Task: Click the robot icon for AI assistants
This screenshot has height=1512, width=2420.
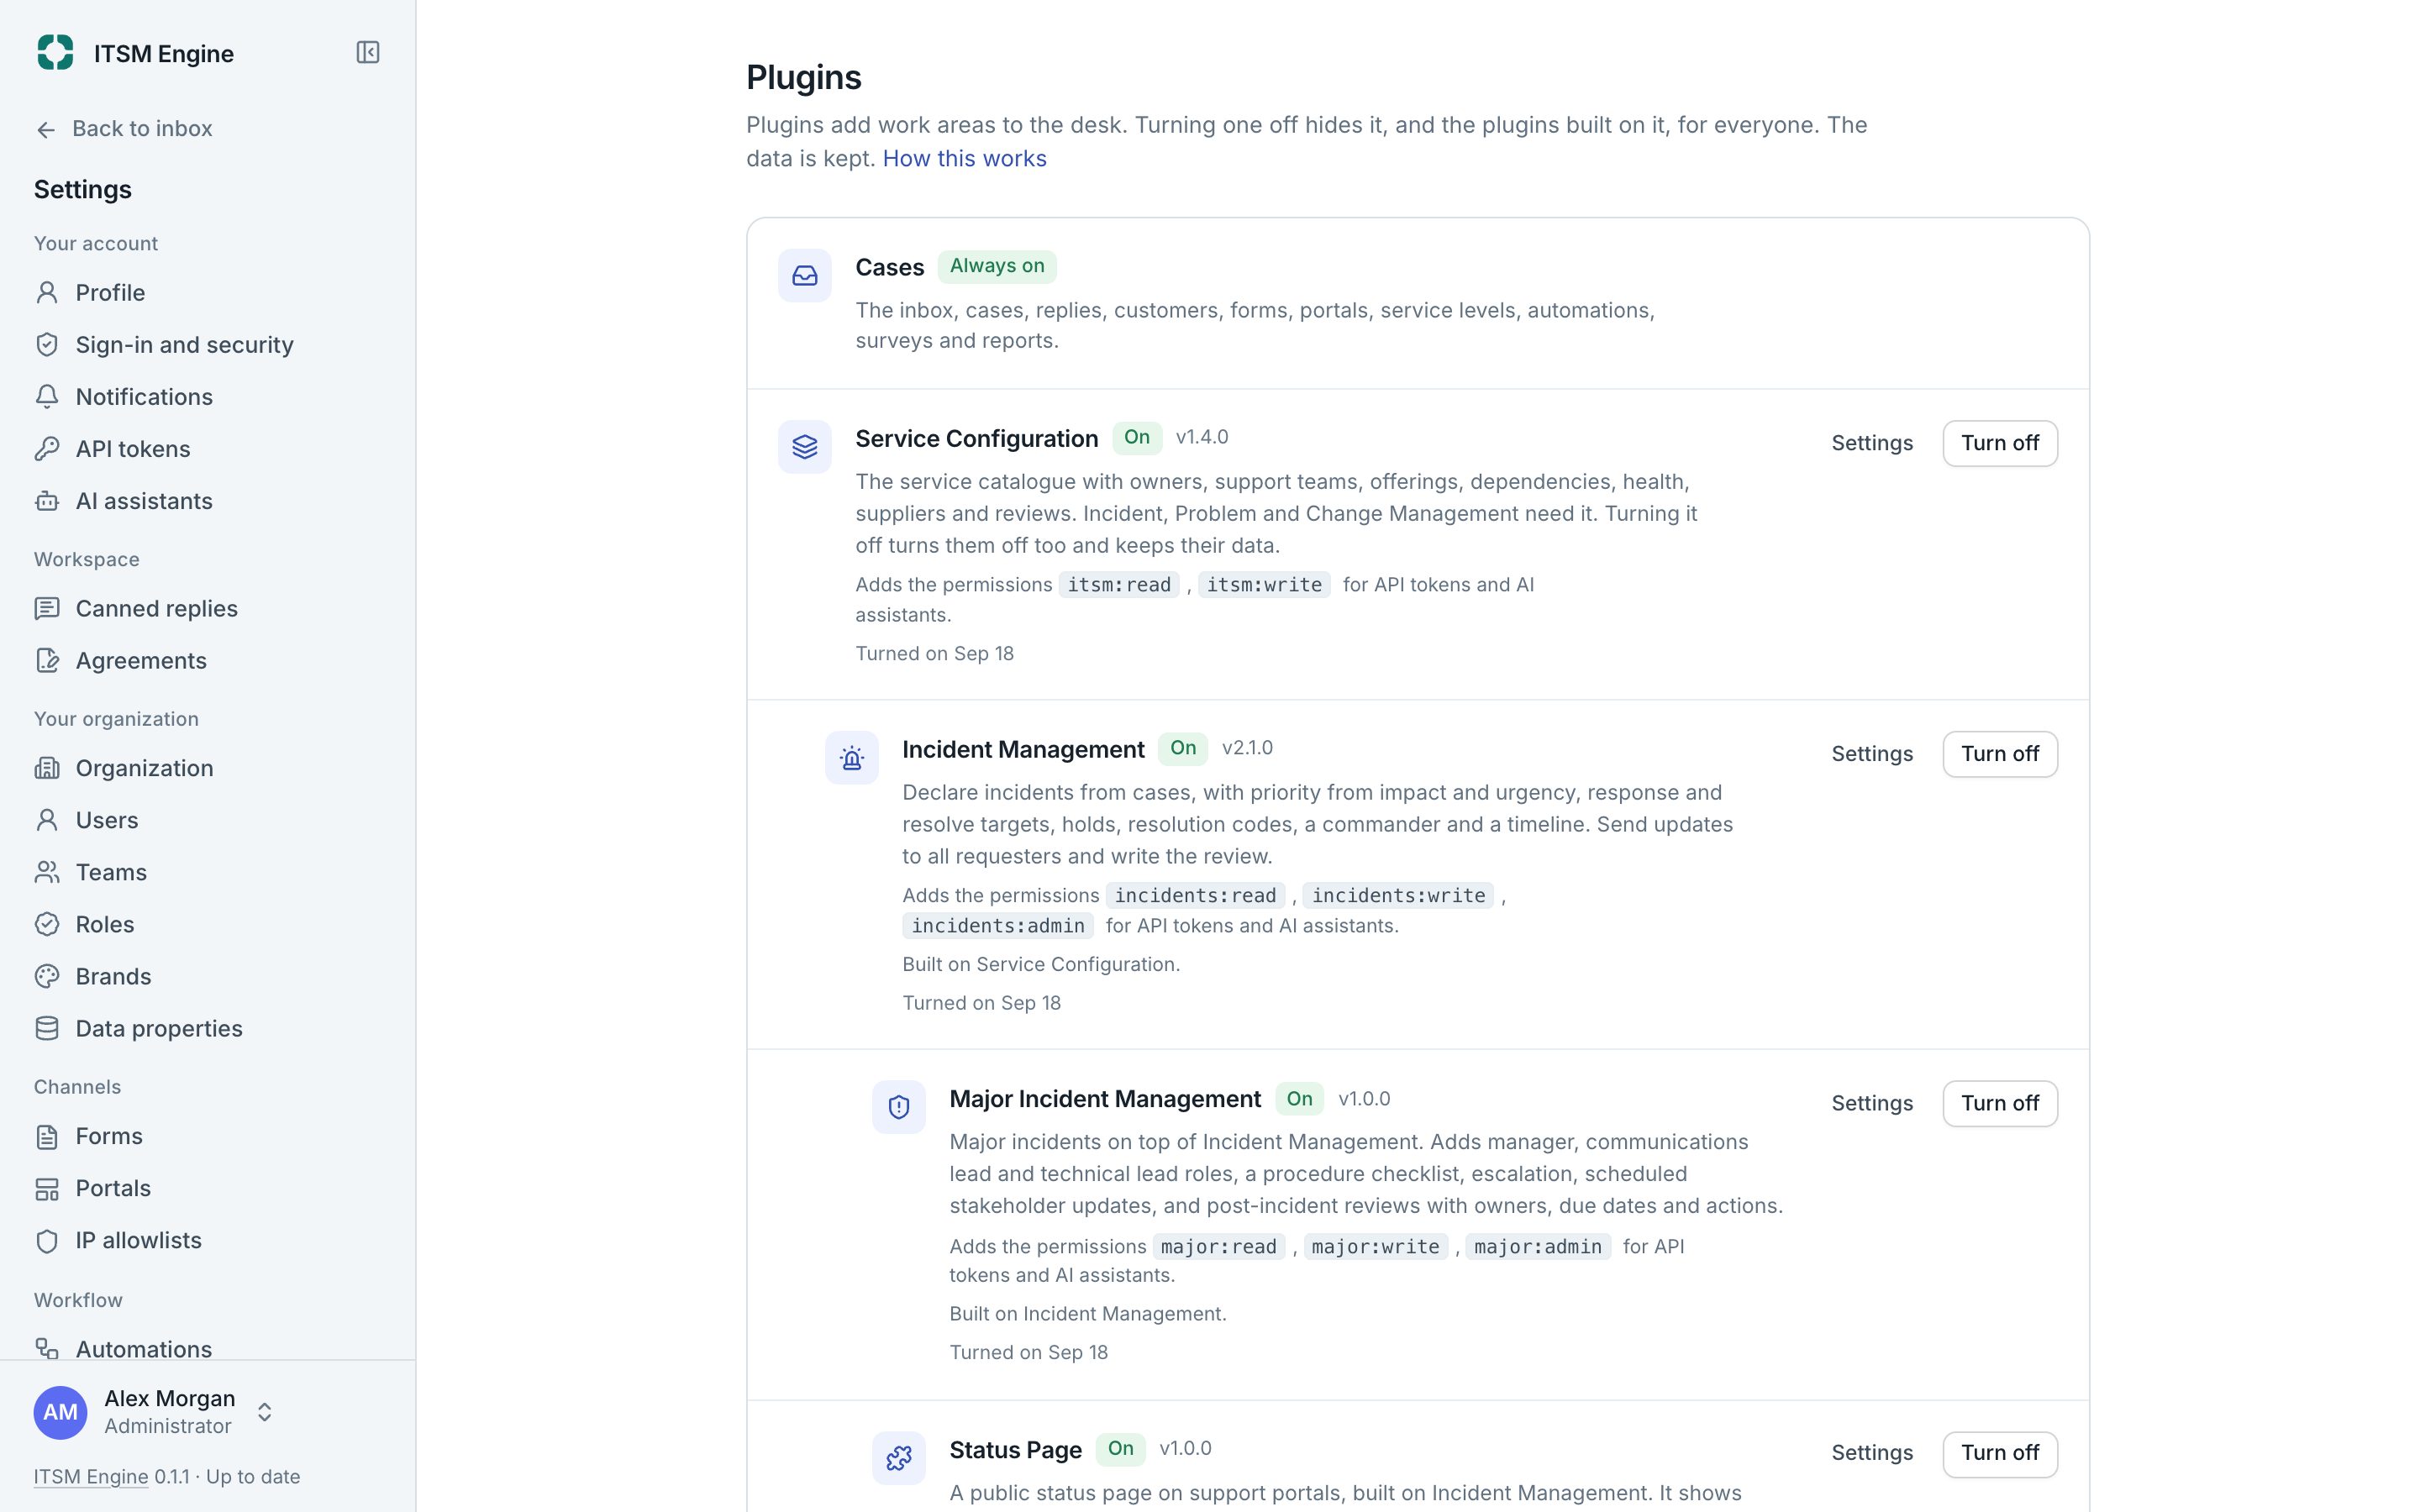Action: (47, 500)
